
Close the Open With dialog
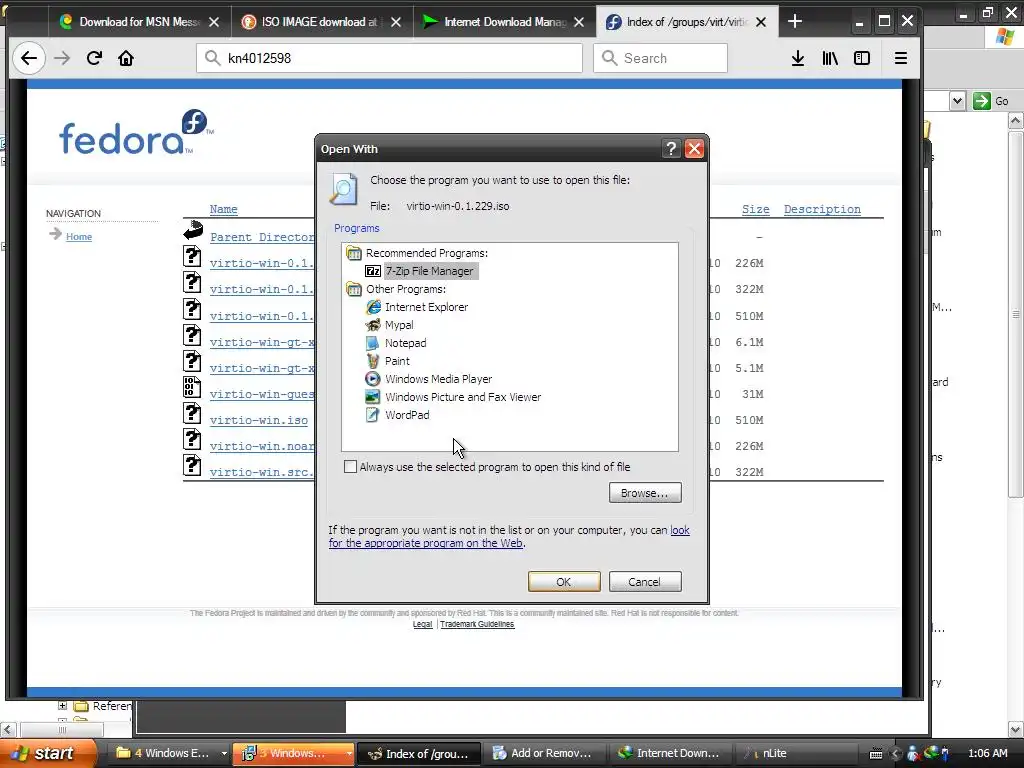click(x=694, y=149)
